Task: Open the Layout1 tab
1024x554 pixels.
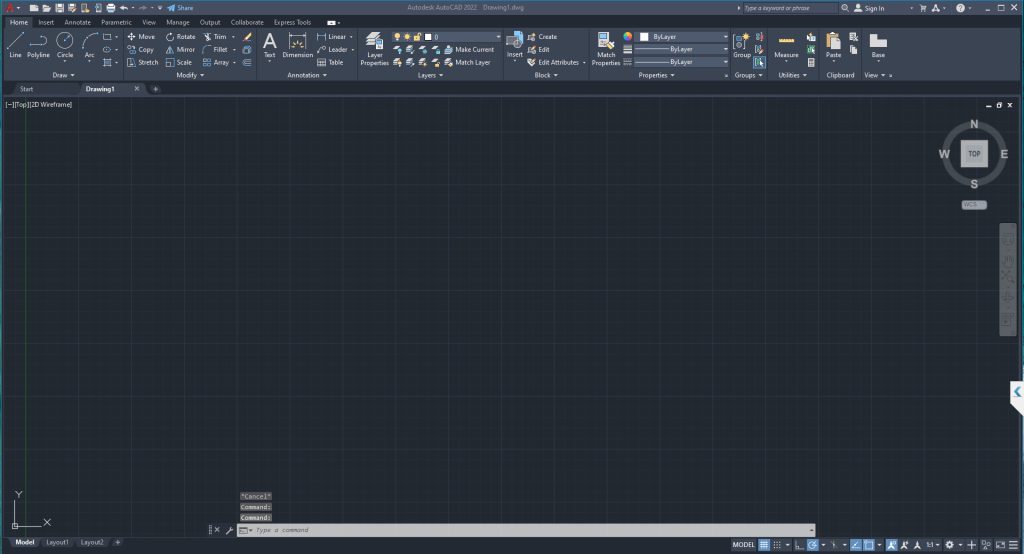Action: point(58,542)
